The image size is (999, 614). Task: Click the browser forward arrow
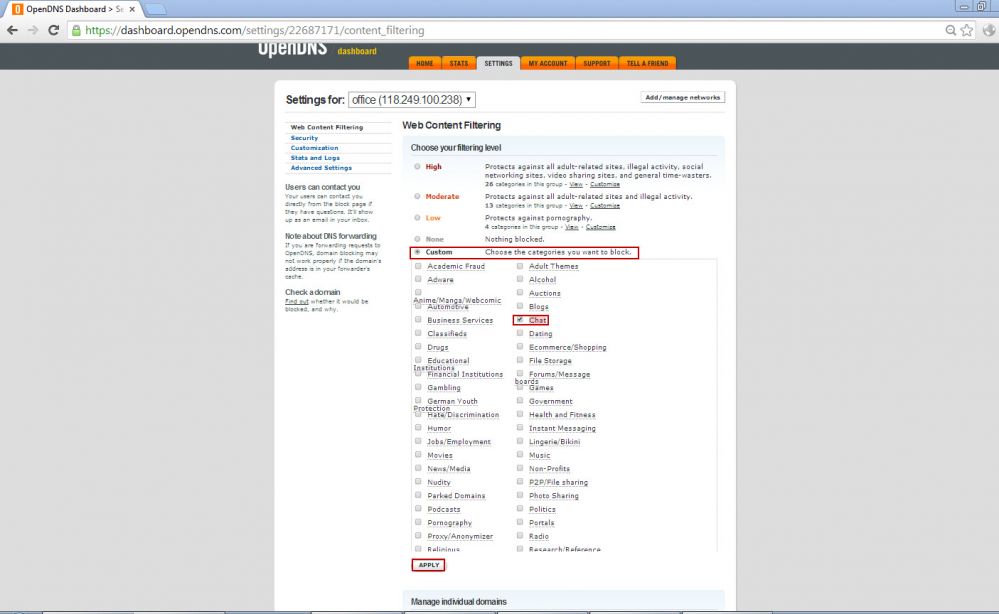(x=33, y=30)
